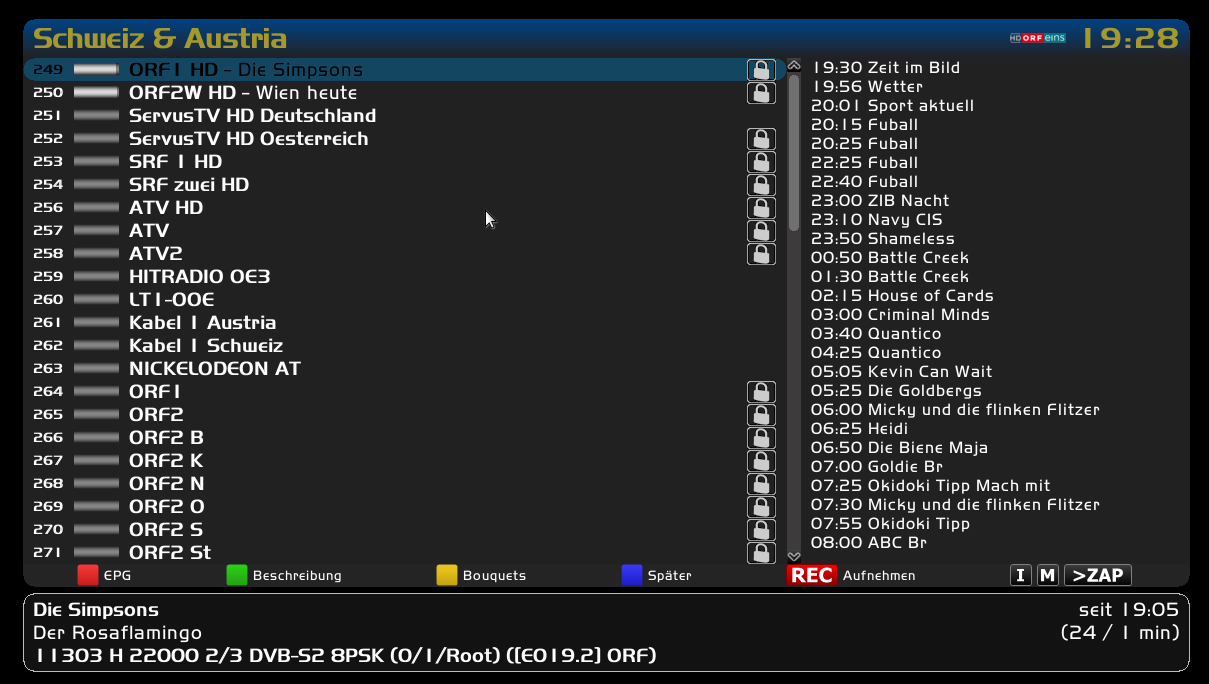Toggle the lock icon beside ATV HD
Screen dimensions: 1209x684
[x=761, y=208]
